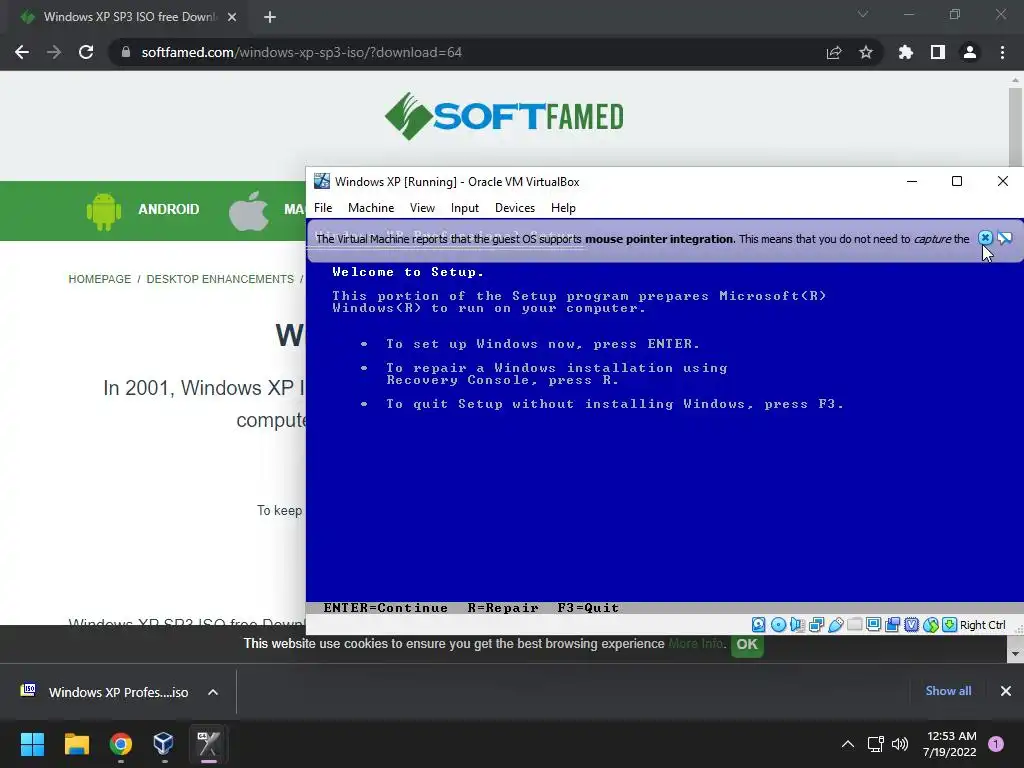Click the recording icon in VirtualBox status bar
The image size is (1024, 768).
[x=893, y=625]
